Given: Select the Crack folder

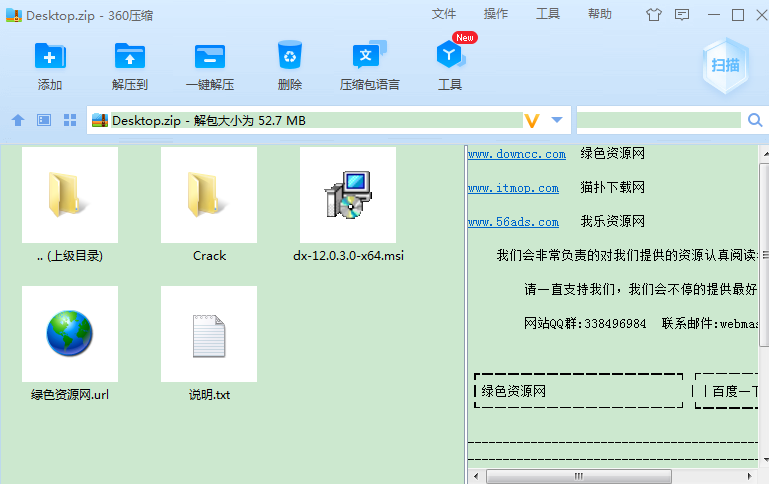Looking at the screenshot, I should (x=209, y=206).
